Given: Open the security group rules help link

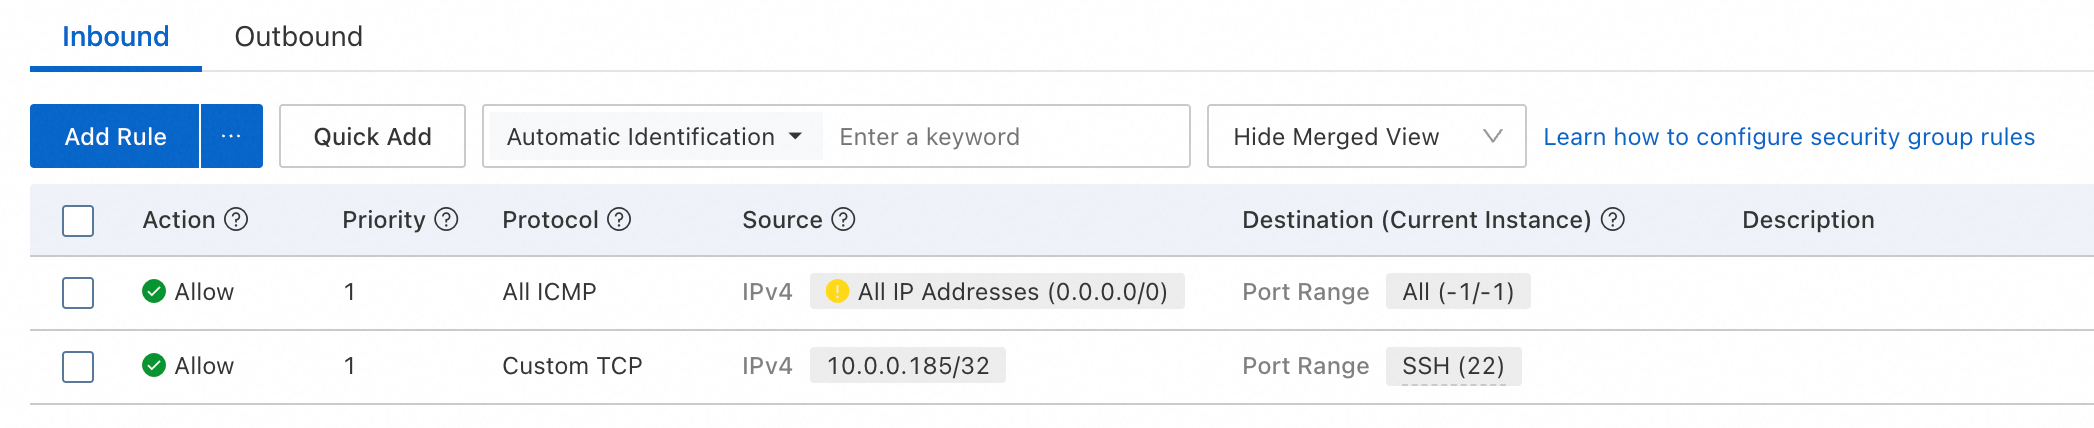Looking at the screenshot, I should [1789, 137].
